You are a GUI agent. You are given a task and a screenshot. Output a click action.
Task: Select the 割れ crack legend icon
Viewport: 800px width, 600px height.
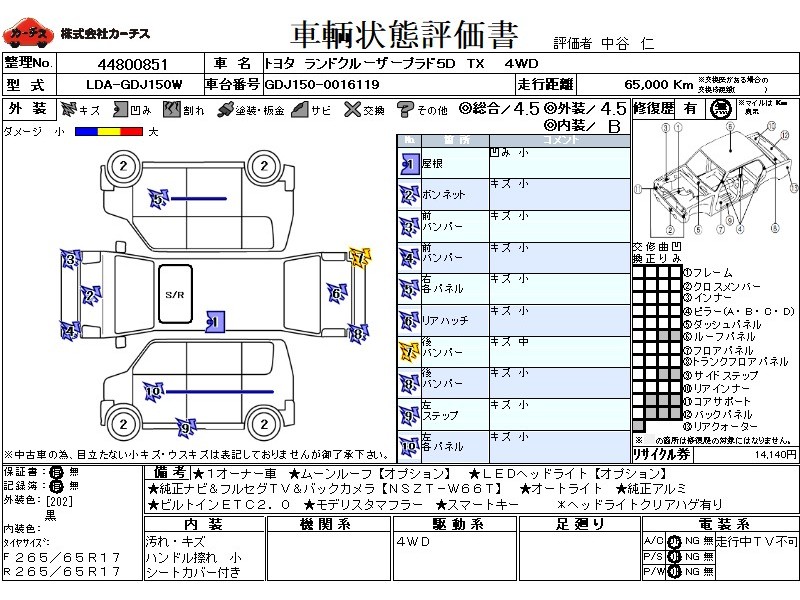[x=172, y=109]
